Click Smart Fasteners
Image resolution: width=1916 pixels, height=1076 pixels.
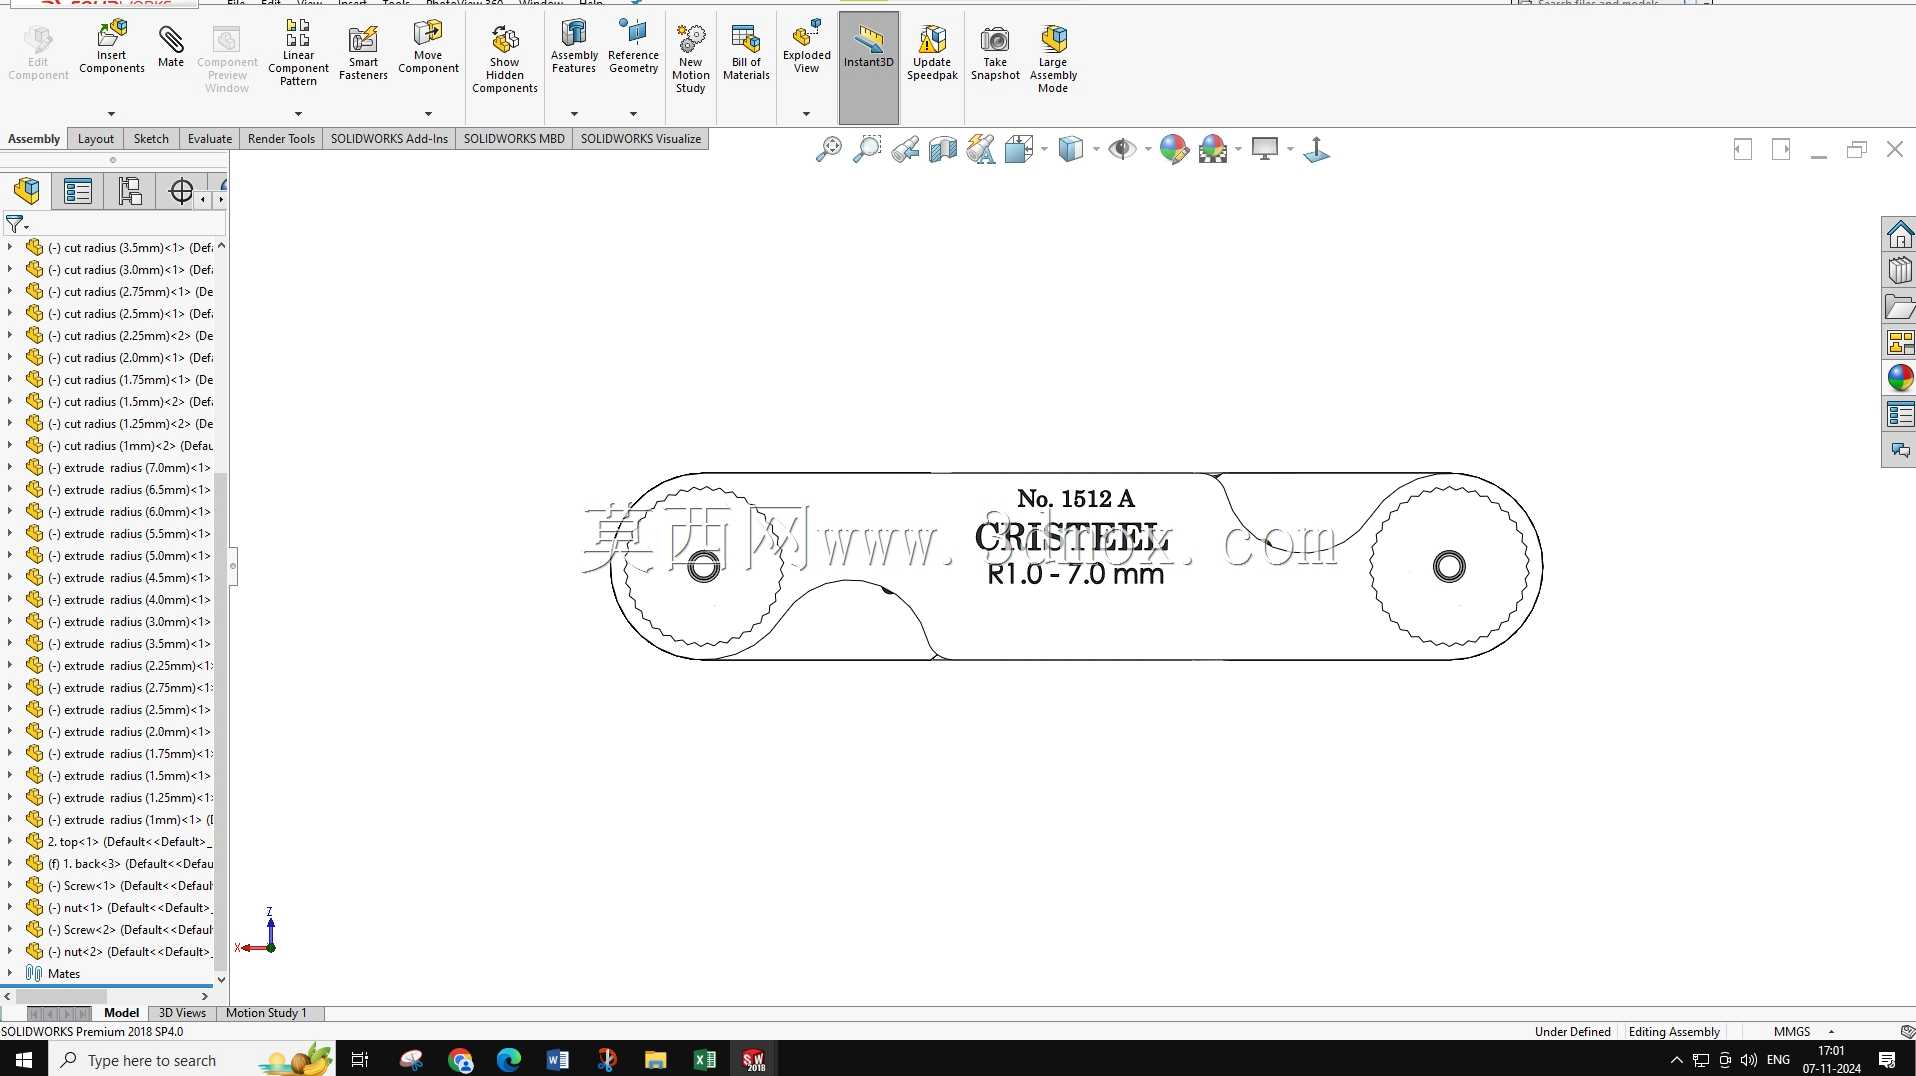363,53
